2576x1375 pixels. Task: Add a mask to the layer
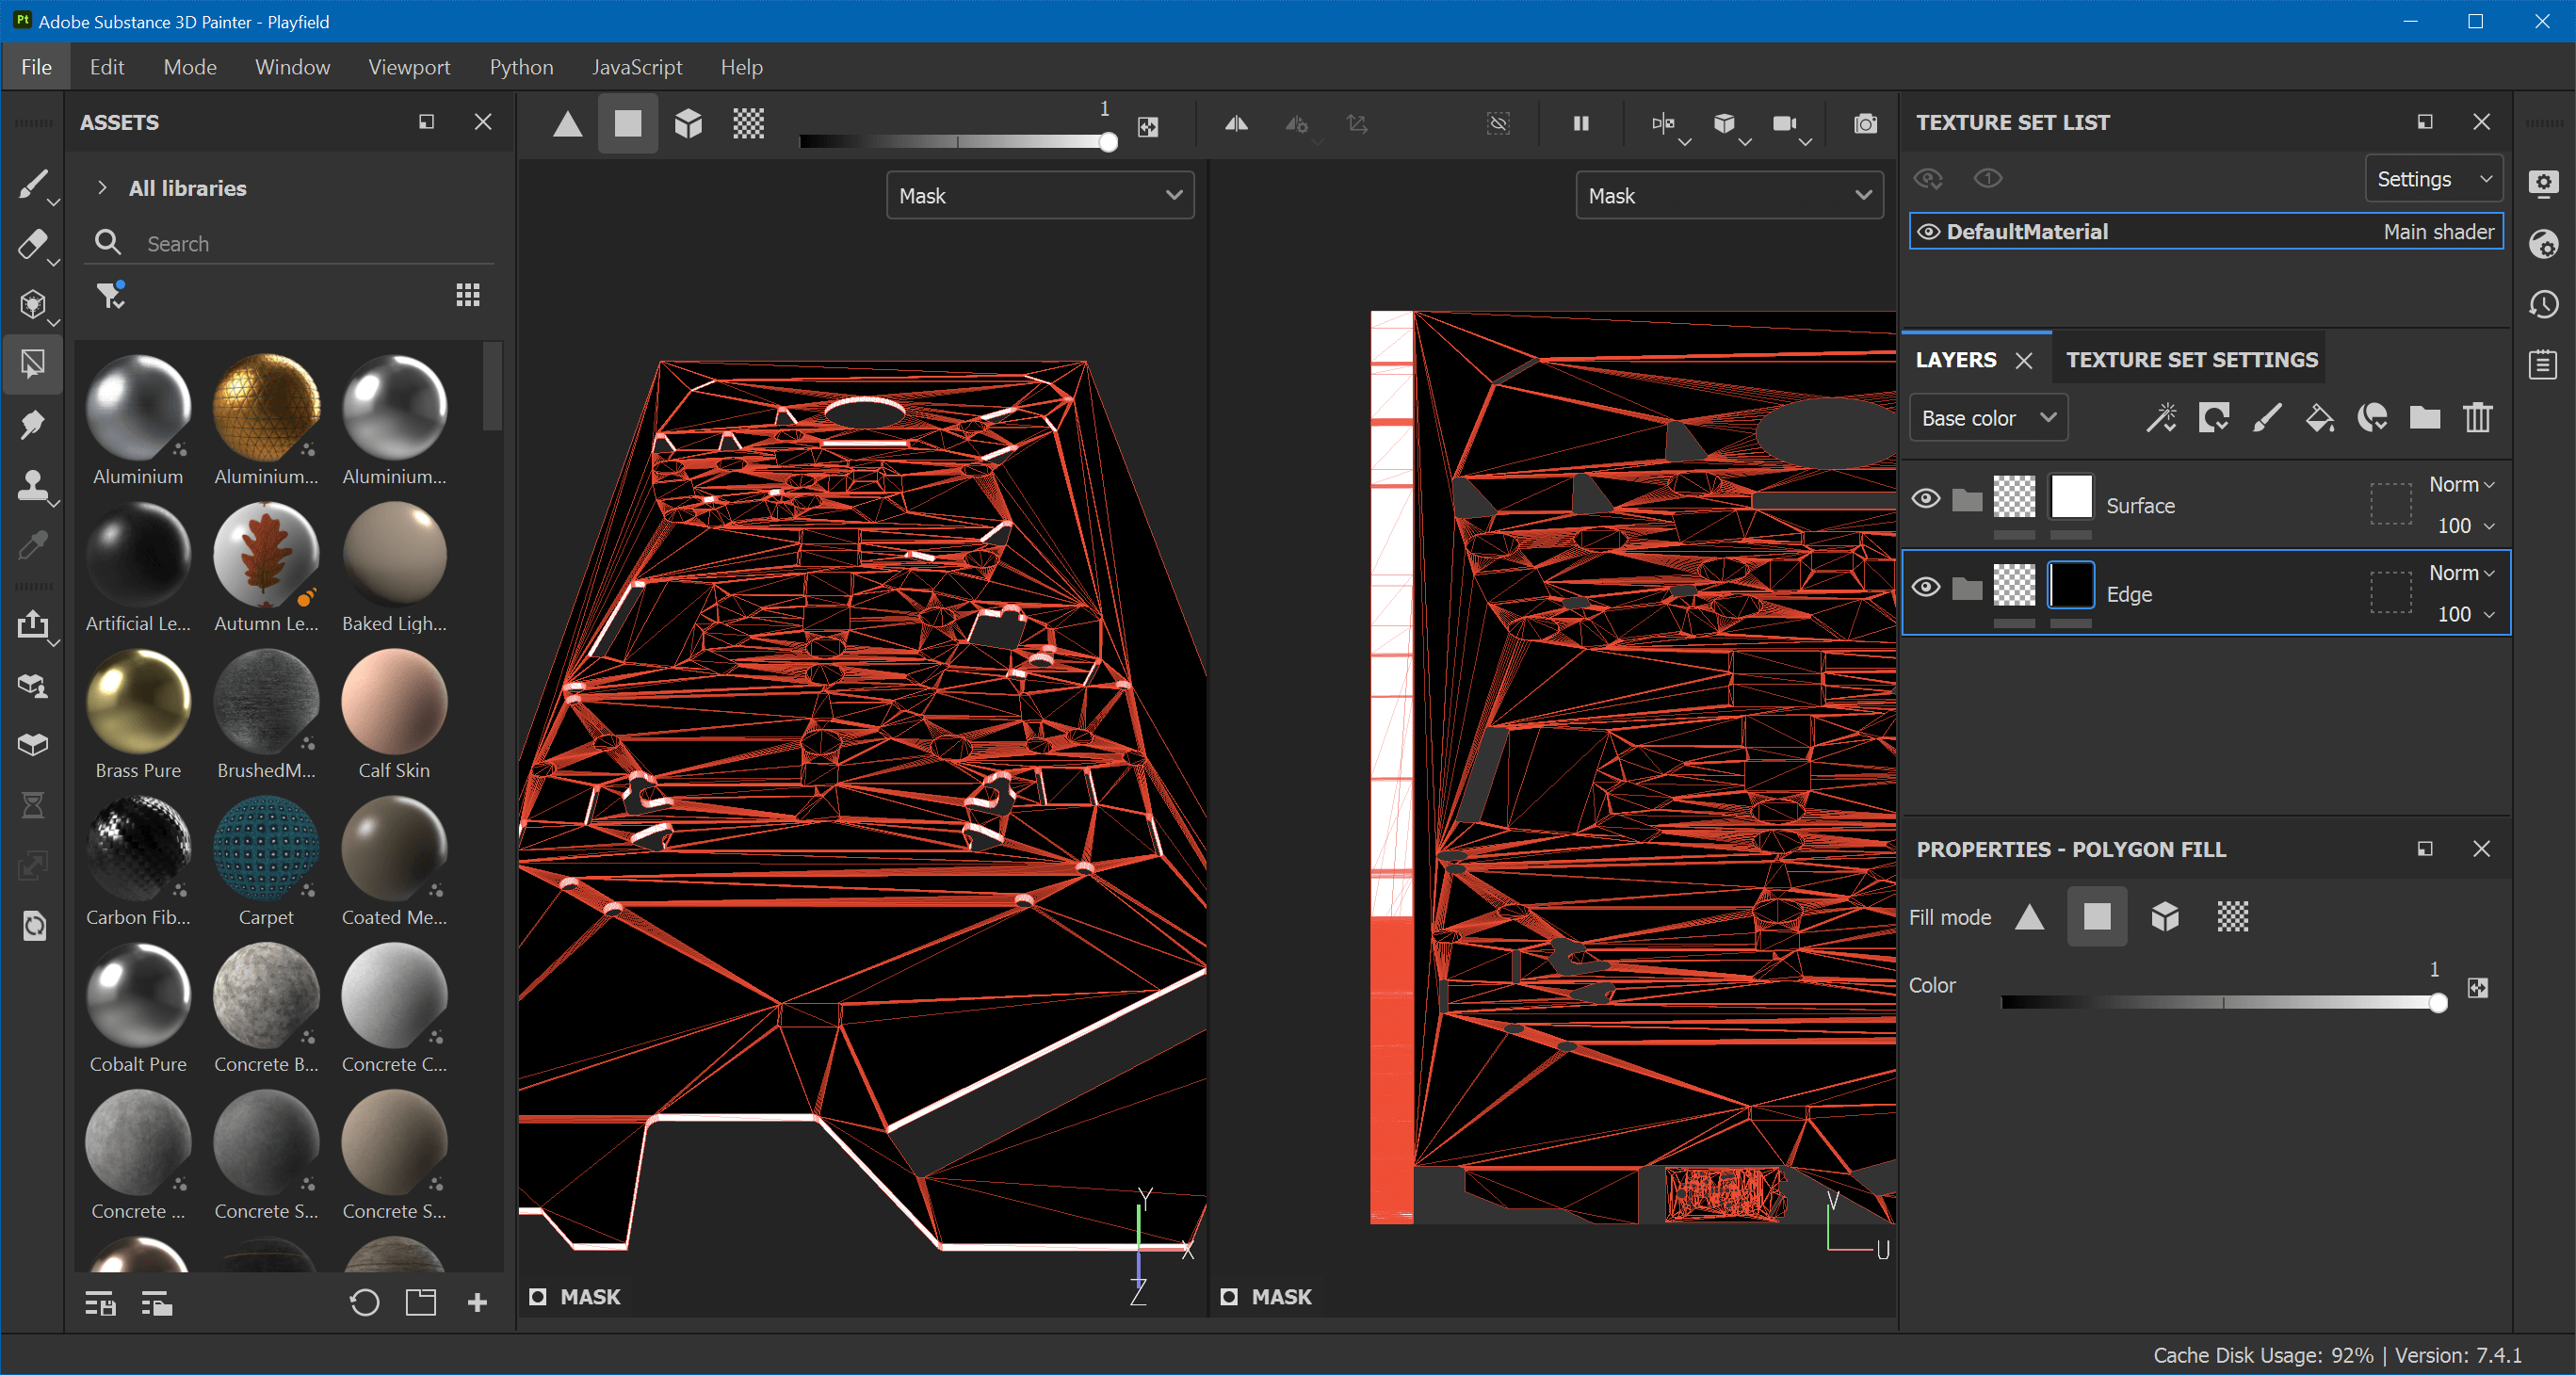tap(2214, 417)
